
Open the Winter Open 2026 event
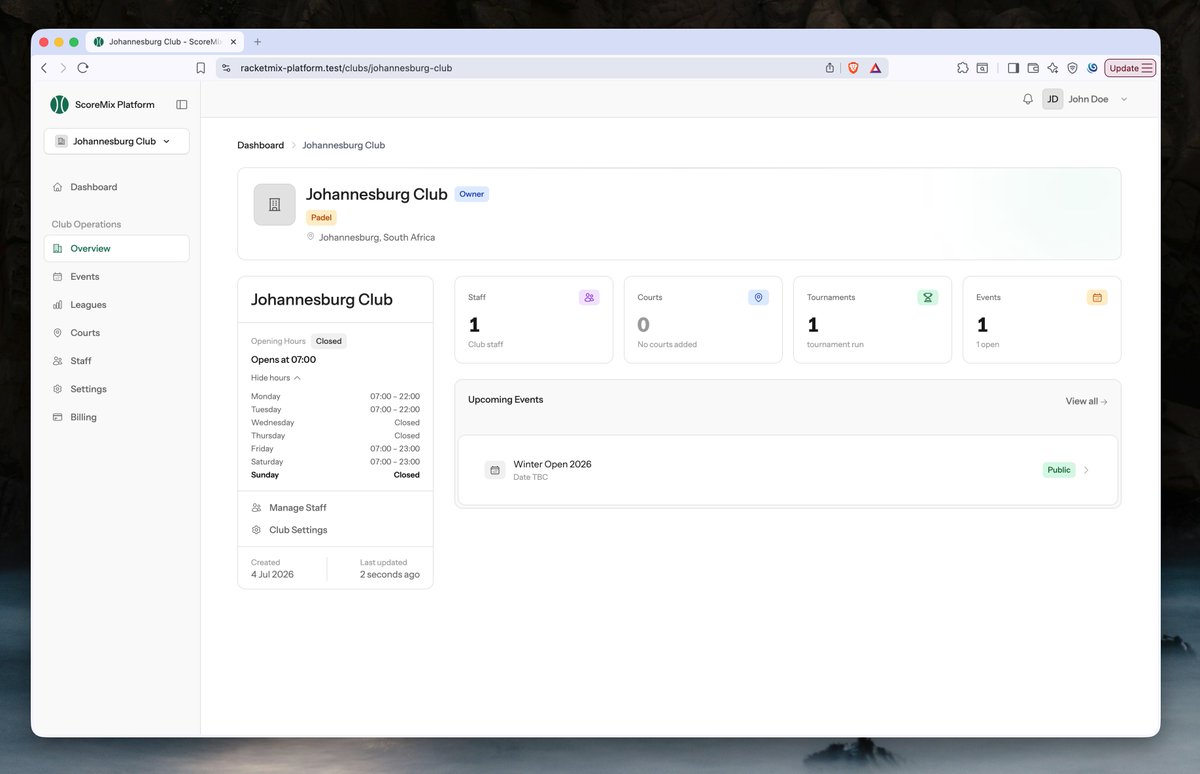[788, 470]
